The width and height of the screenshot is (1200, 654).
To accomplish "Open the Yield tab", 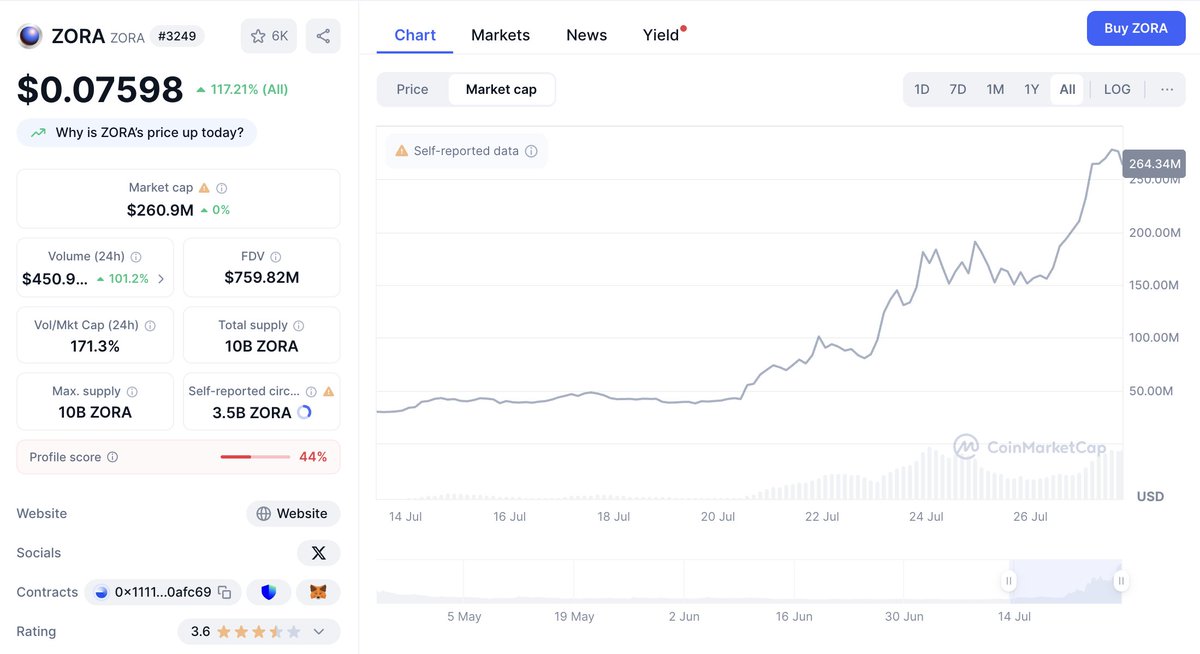I will [663, 35].
